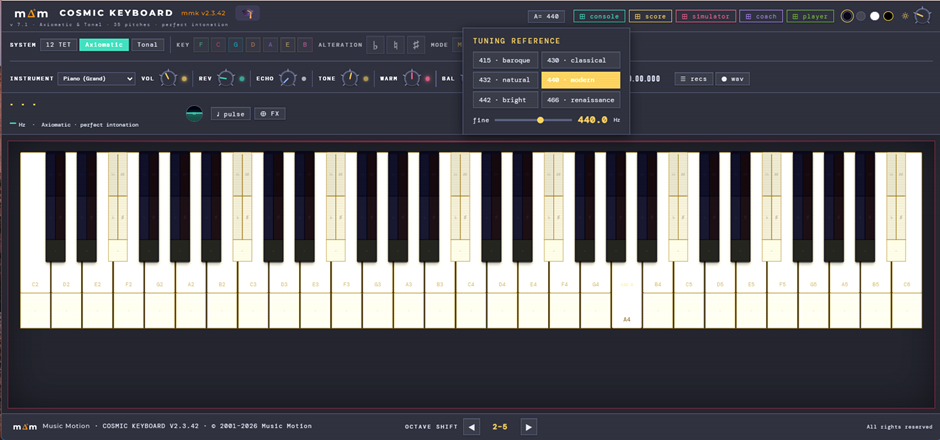Click the white key labeled C6
This screenshot has width=940, height=440.
[907, 294]
